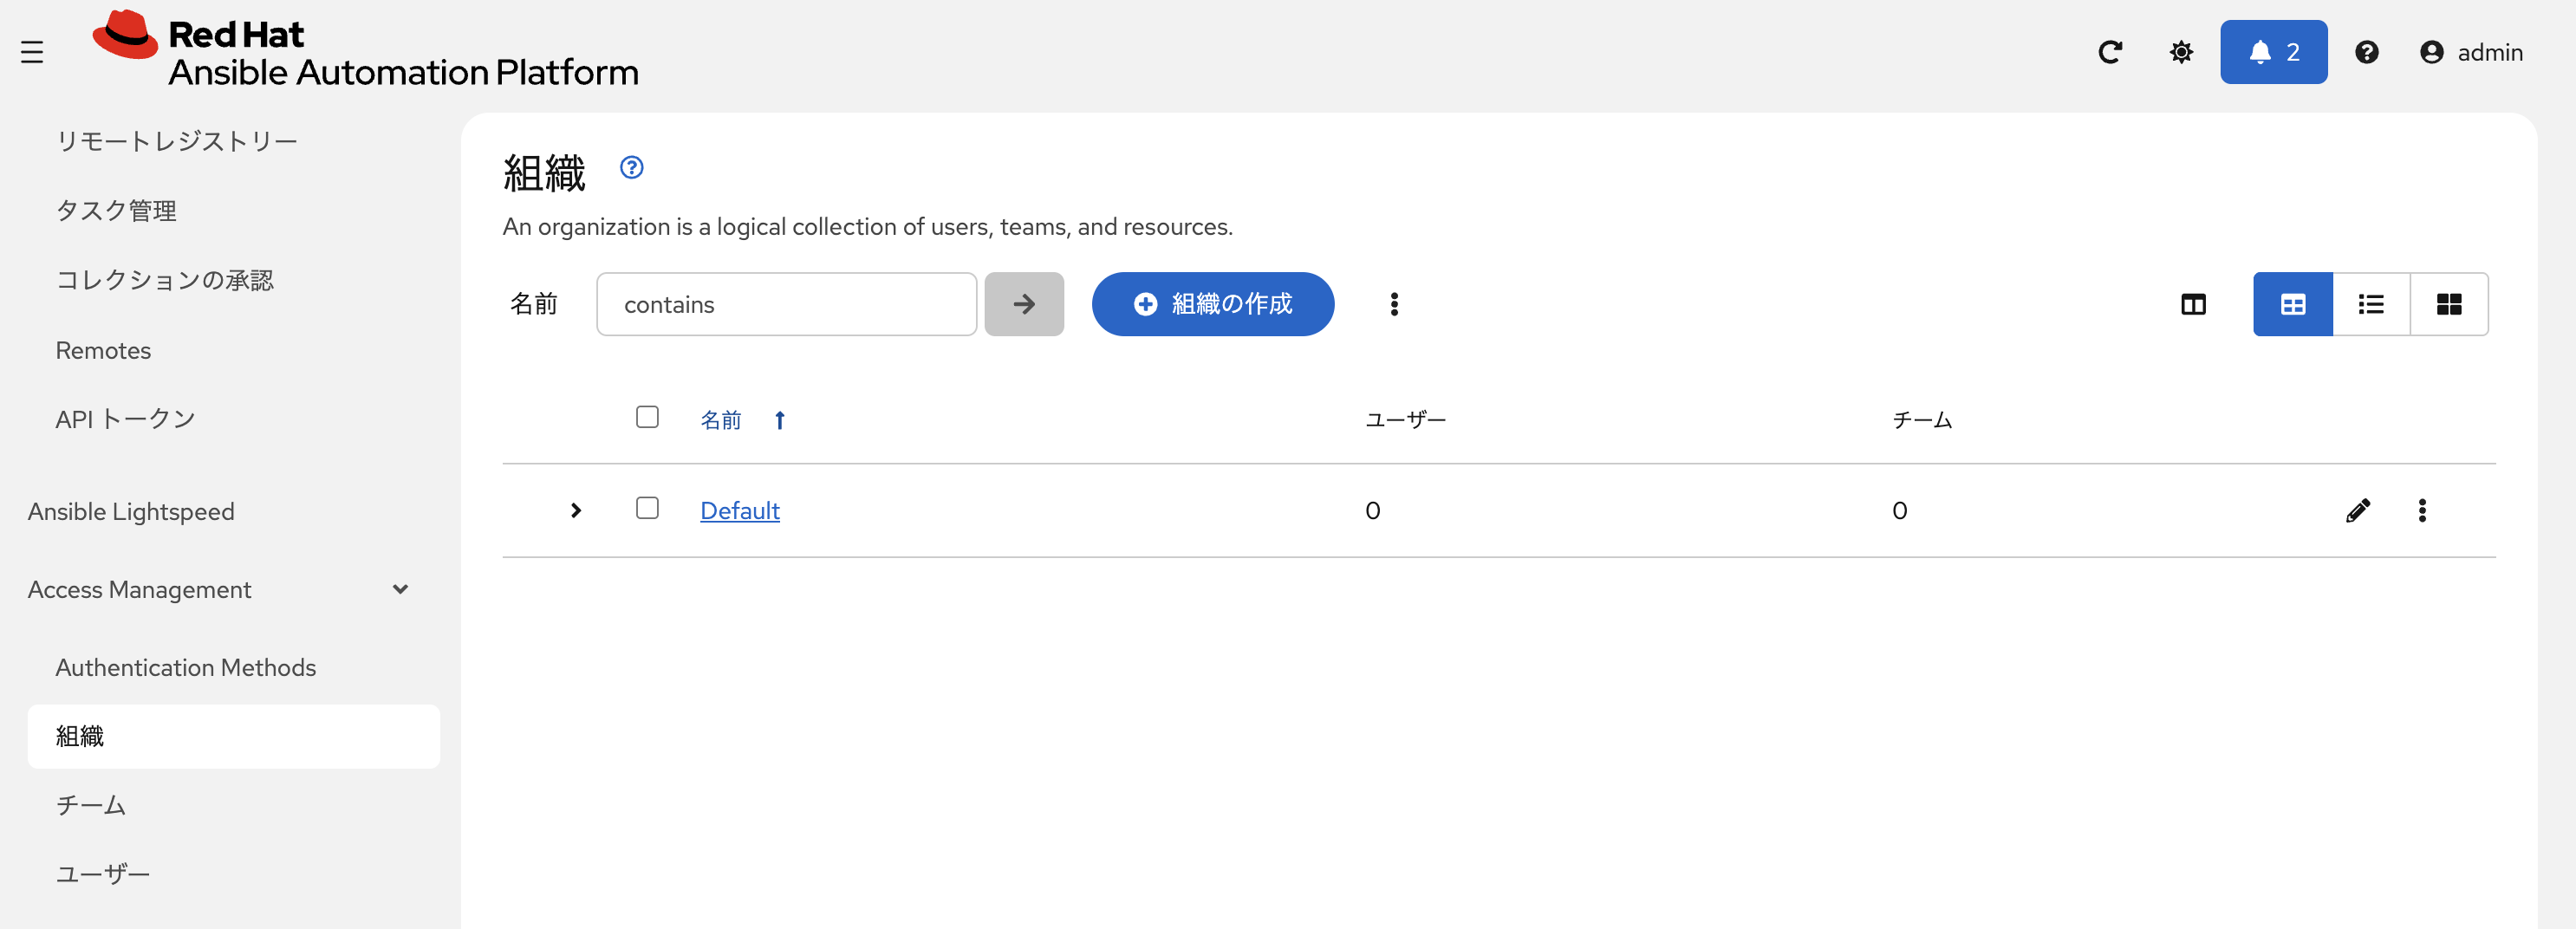Click the 組織の作成 button
The width and height of the screenshot is (2576, 929).
[x=1212, y=304]
